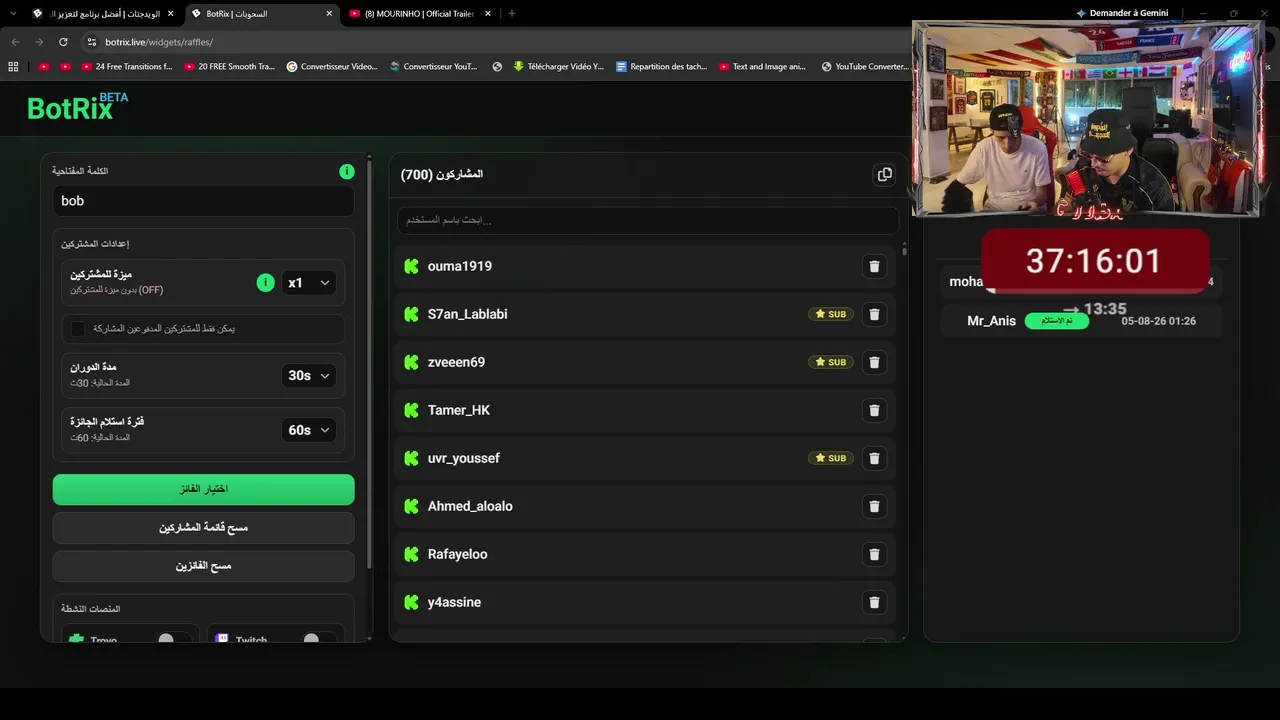Delete Rafayeloo with the trash icon
Screen dimensions: 1280x720
[x=874, y=554]
